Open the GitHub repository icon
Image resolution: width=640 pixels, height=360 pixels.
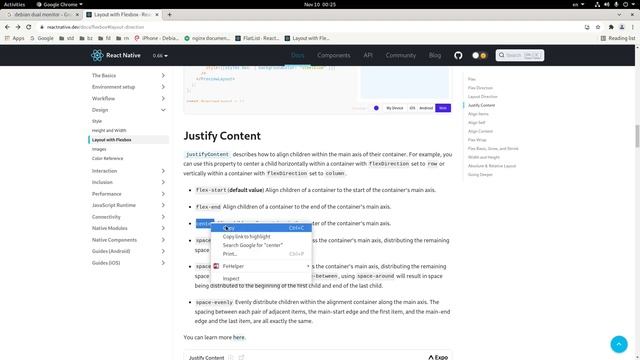(458, 55)
